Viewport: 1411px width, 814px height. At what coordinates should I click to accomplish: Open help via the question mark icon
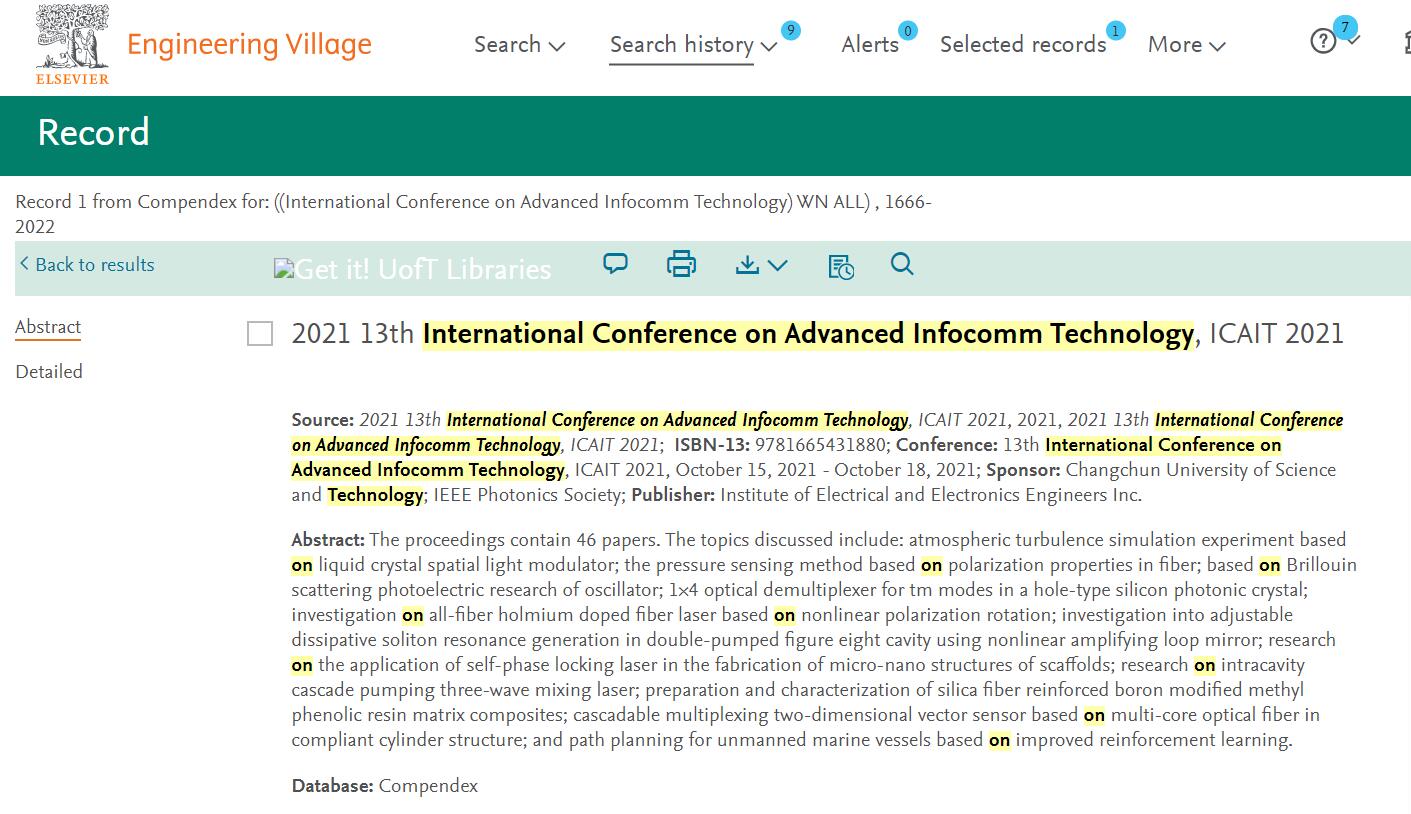1323,41
